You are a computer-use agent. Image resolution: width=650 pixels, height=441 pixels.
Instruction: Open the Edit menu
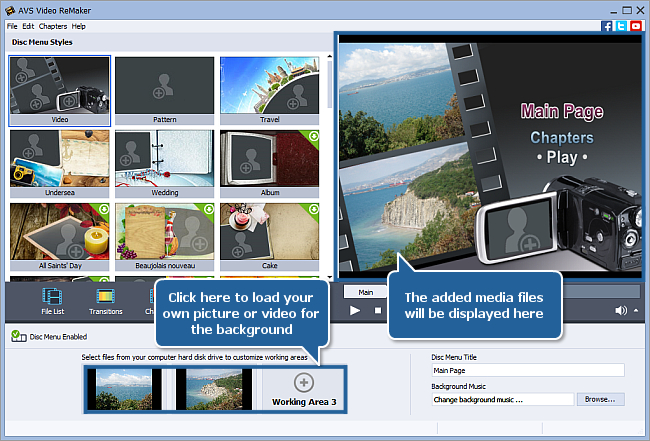(28, 26)
